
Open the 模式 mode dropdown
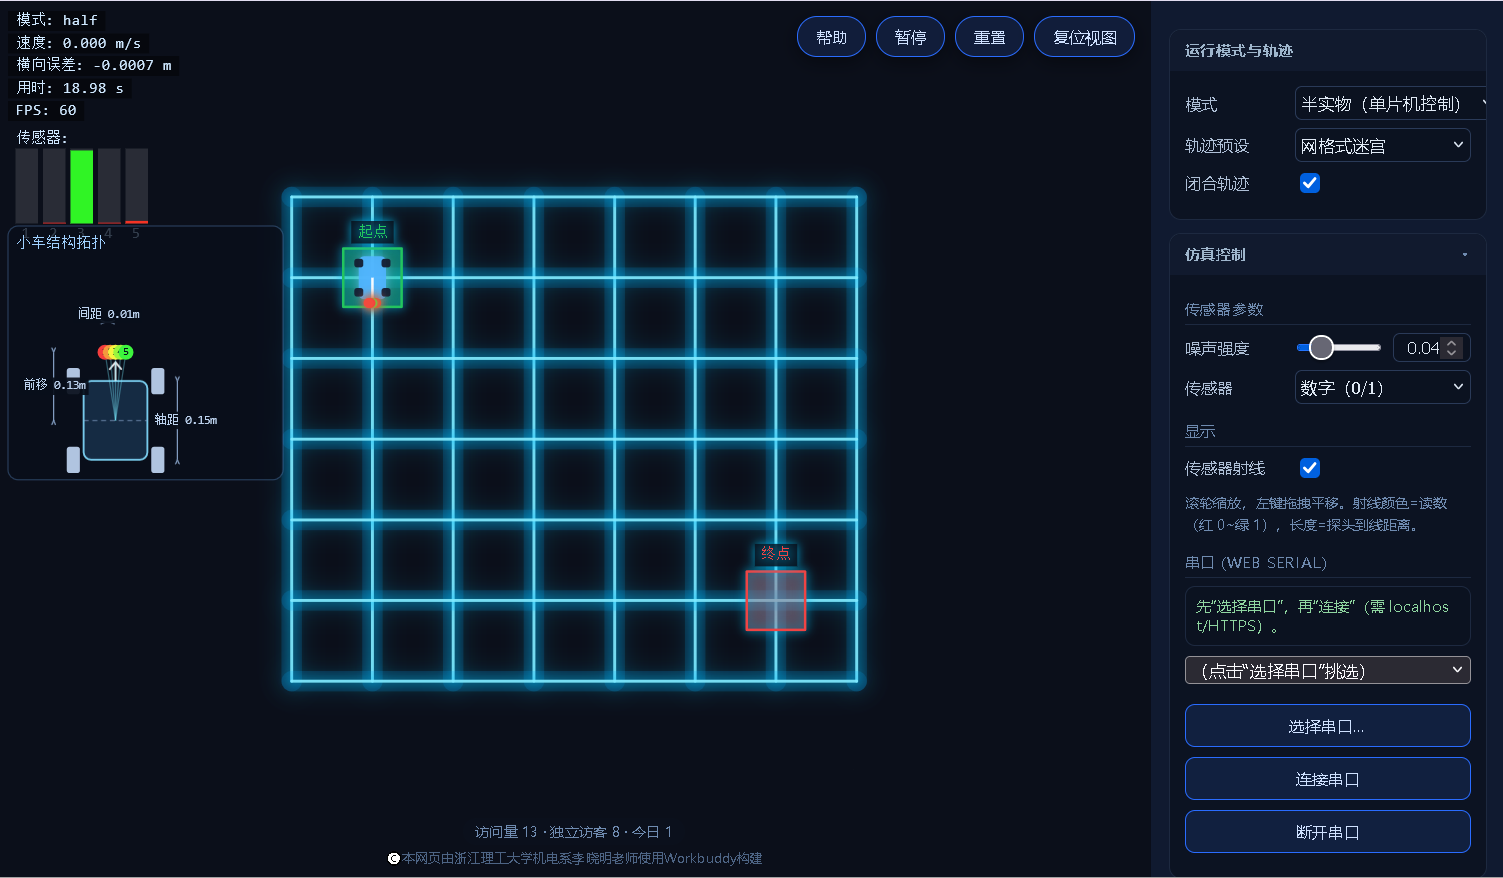click(1391, 104)
